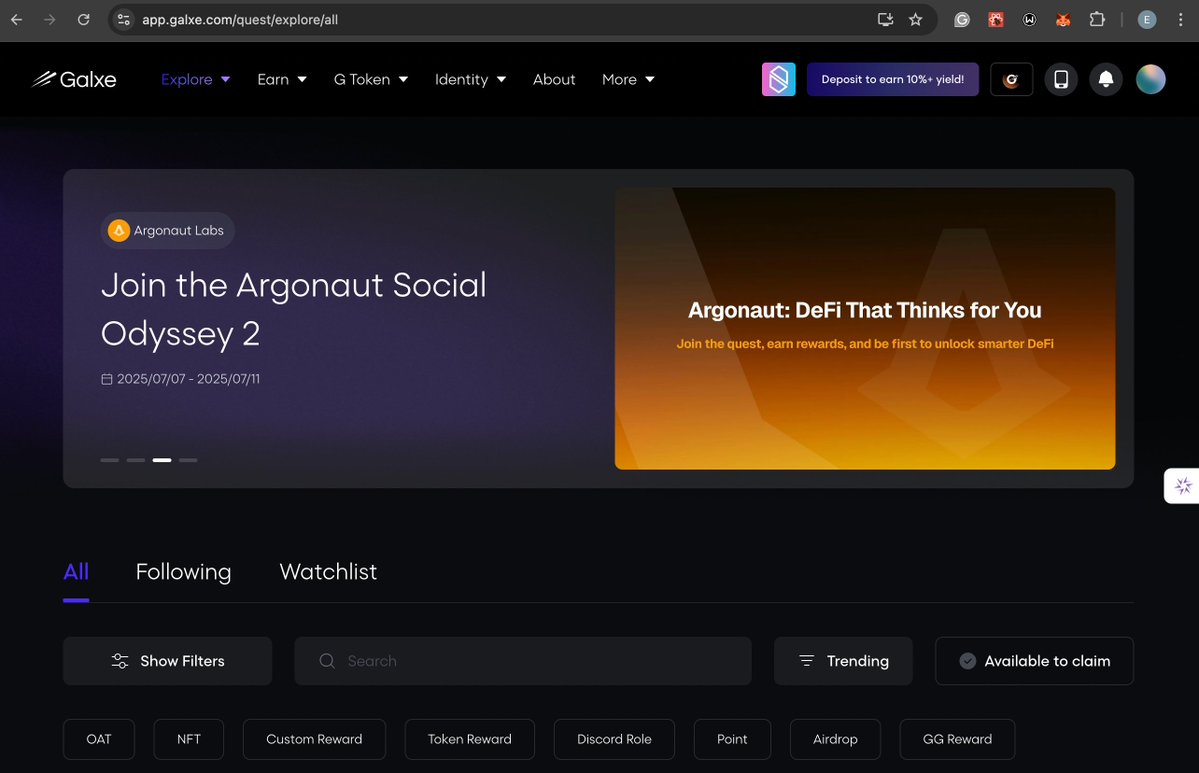Image resolution: width=1199 pixels, height=773 pixels.
Task: Open the Extensions puzzle menu
Action: click(x=1097, y=20)
